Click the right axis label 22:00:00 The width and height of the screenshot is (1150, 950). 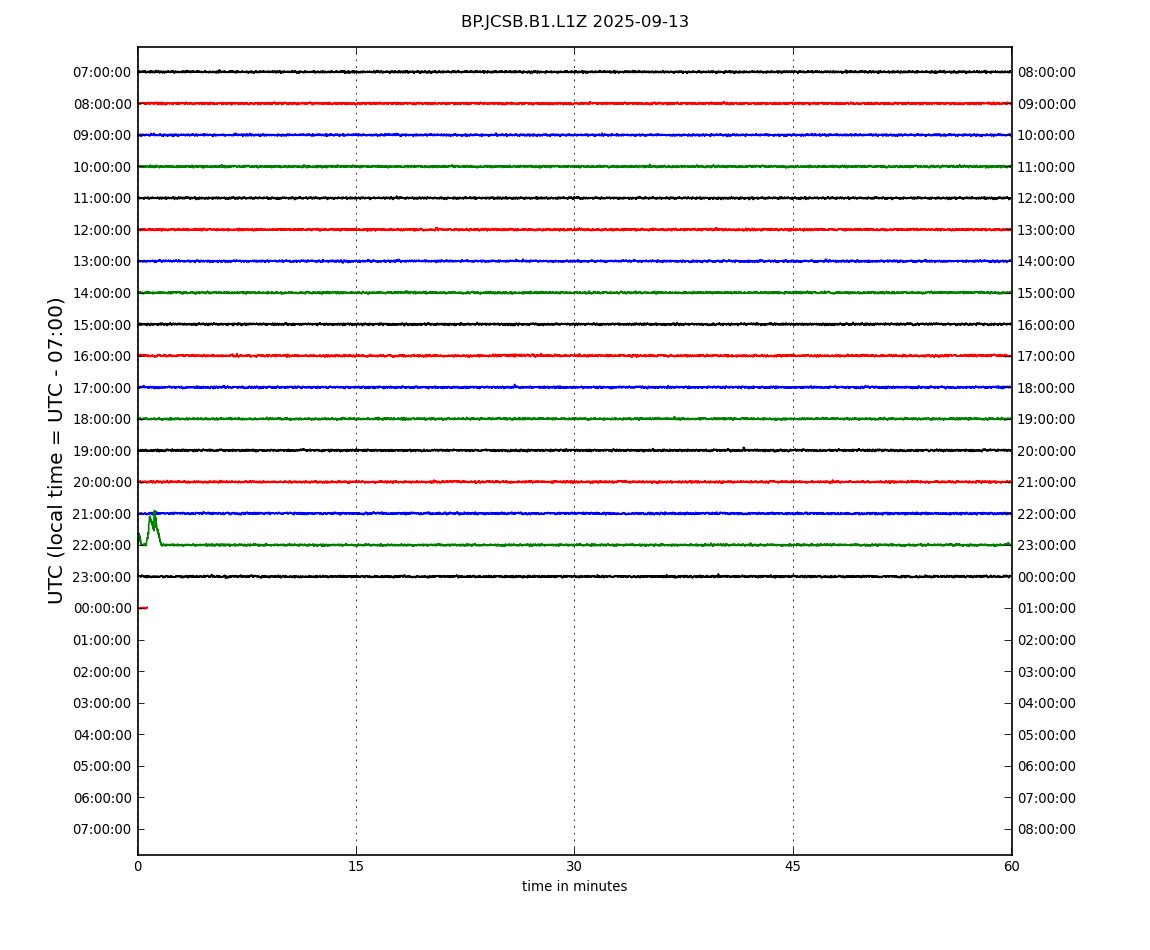tap(1047, 514)
